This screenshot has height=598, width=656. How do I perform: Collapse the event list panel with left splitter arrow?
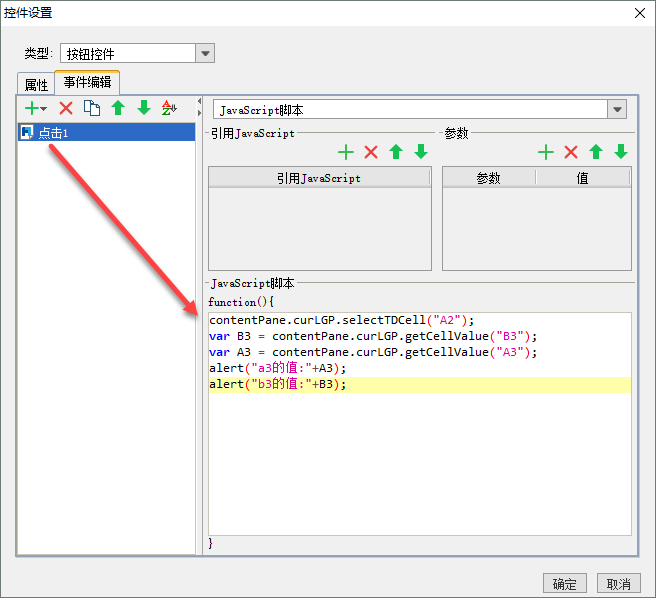[200, 101]
